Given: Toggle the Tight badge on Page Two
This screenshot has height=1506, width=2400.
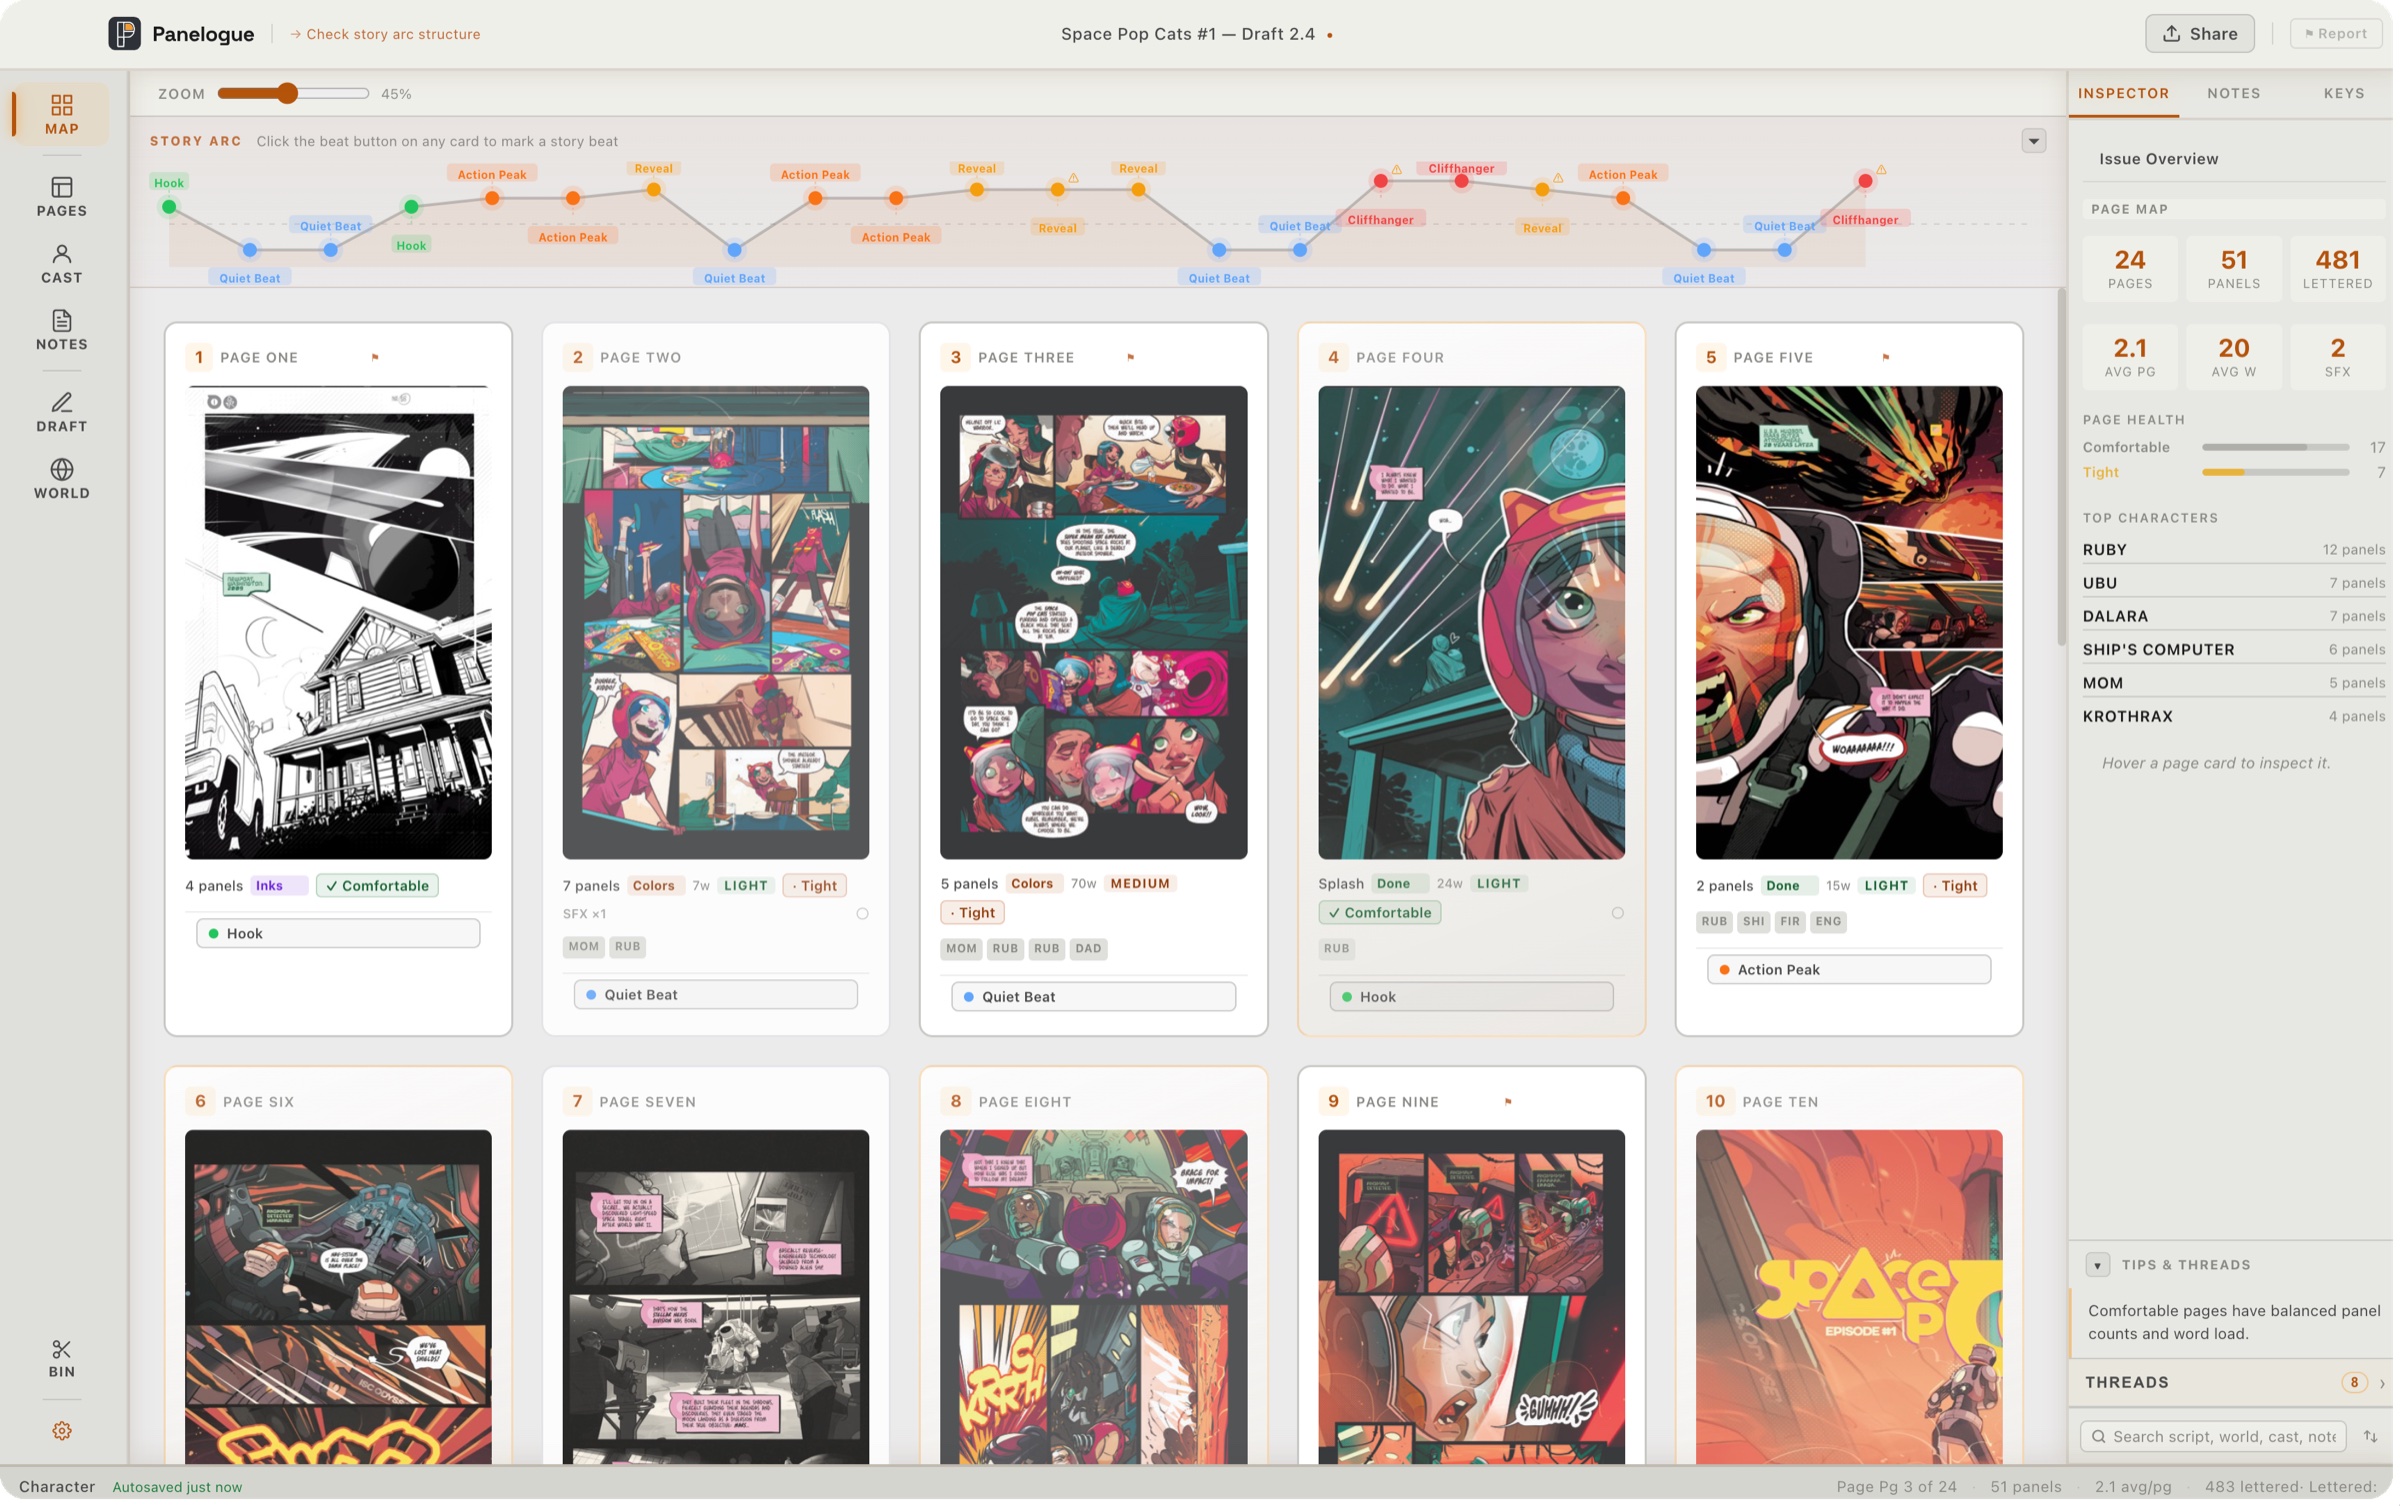Looking at the screenshot, I should point(817,888).
